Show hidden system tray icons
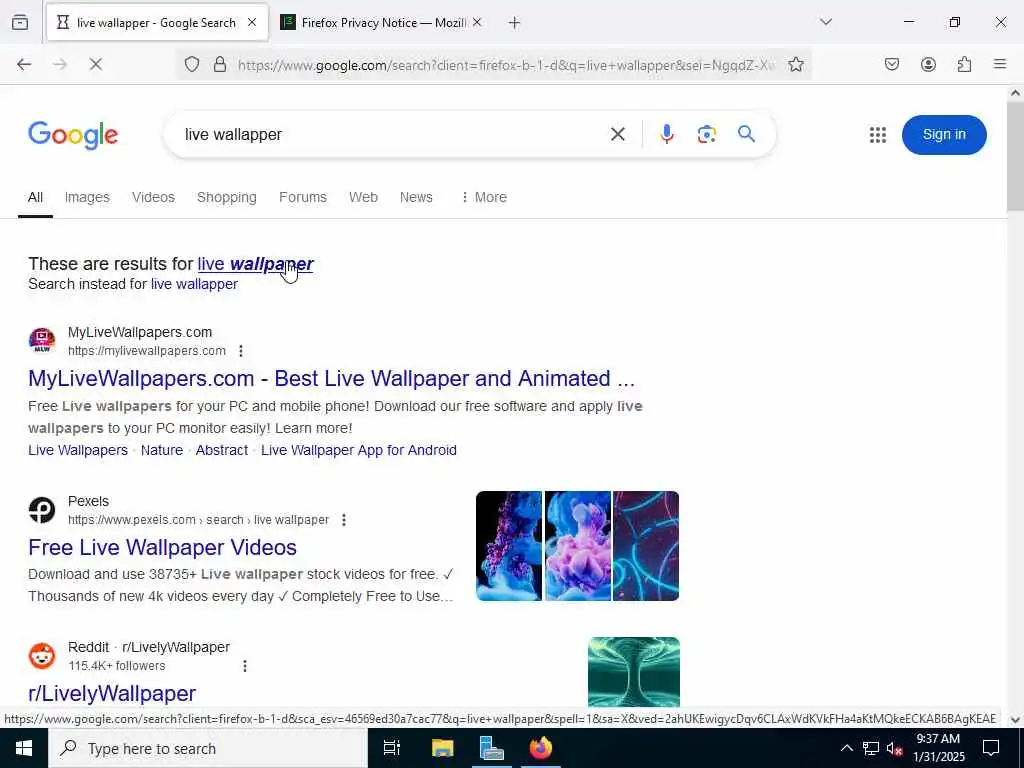Image resolution: width=1024 pixels, height=768 pixels. (x=846, y=748)
